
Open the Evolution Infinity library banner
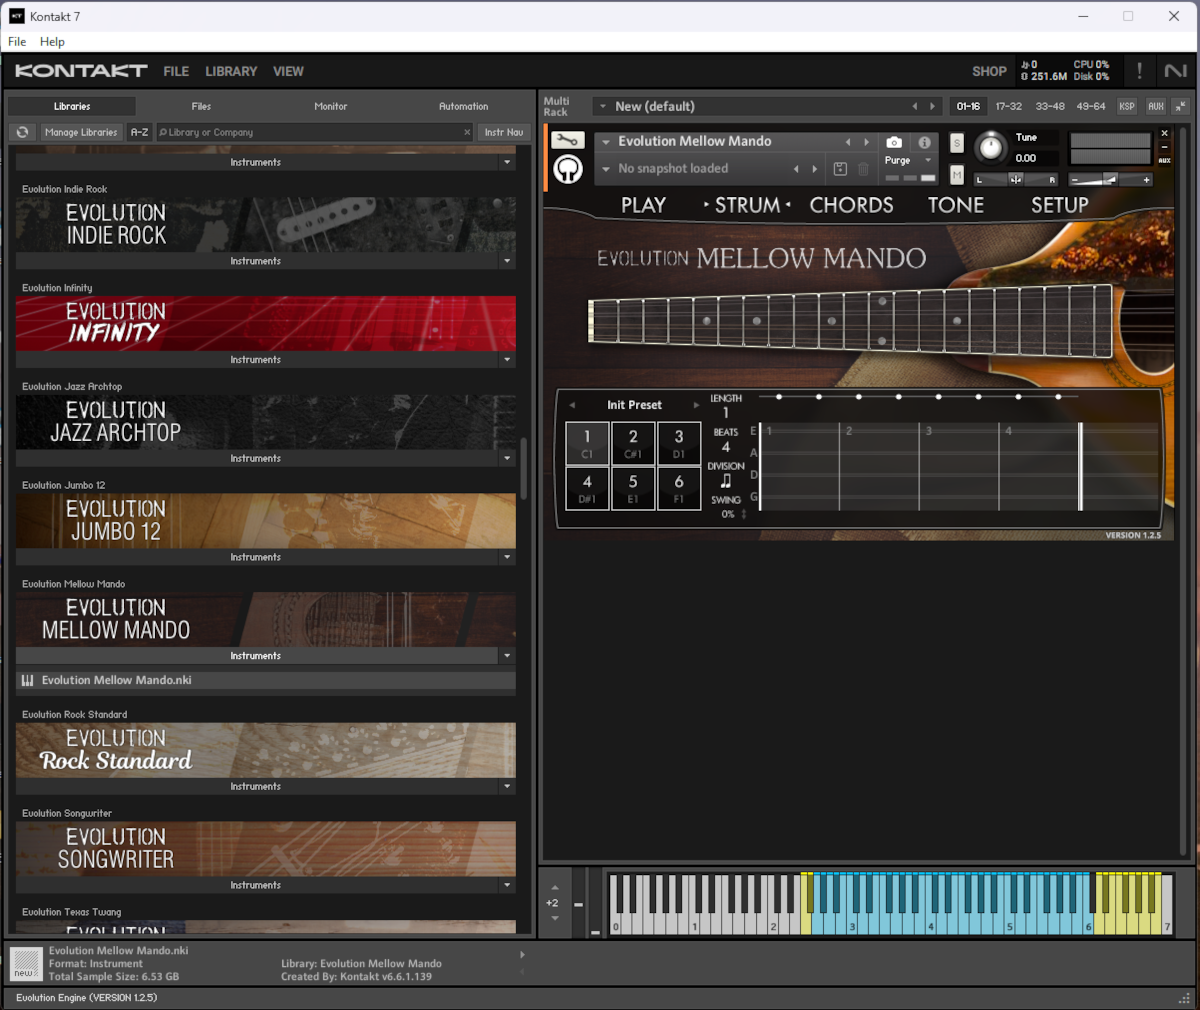pos(266,323)
